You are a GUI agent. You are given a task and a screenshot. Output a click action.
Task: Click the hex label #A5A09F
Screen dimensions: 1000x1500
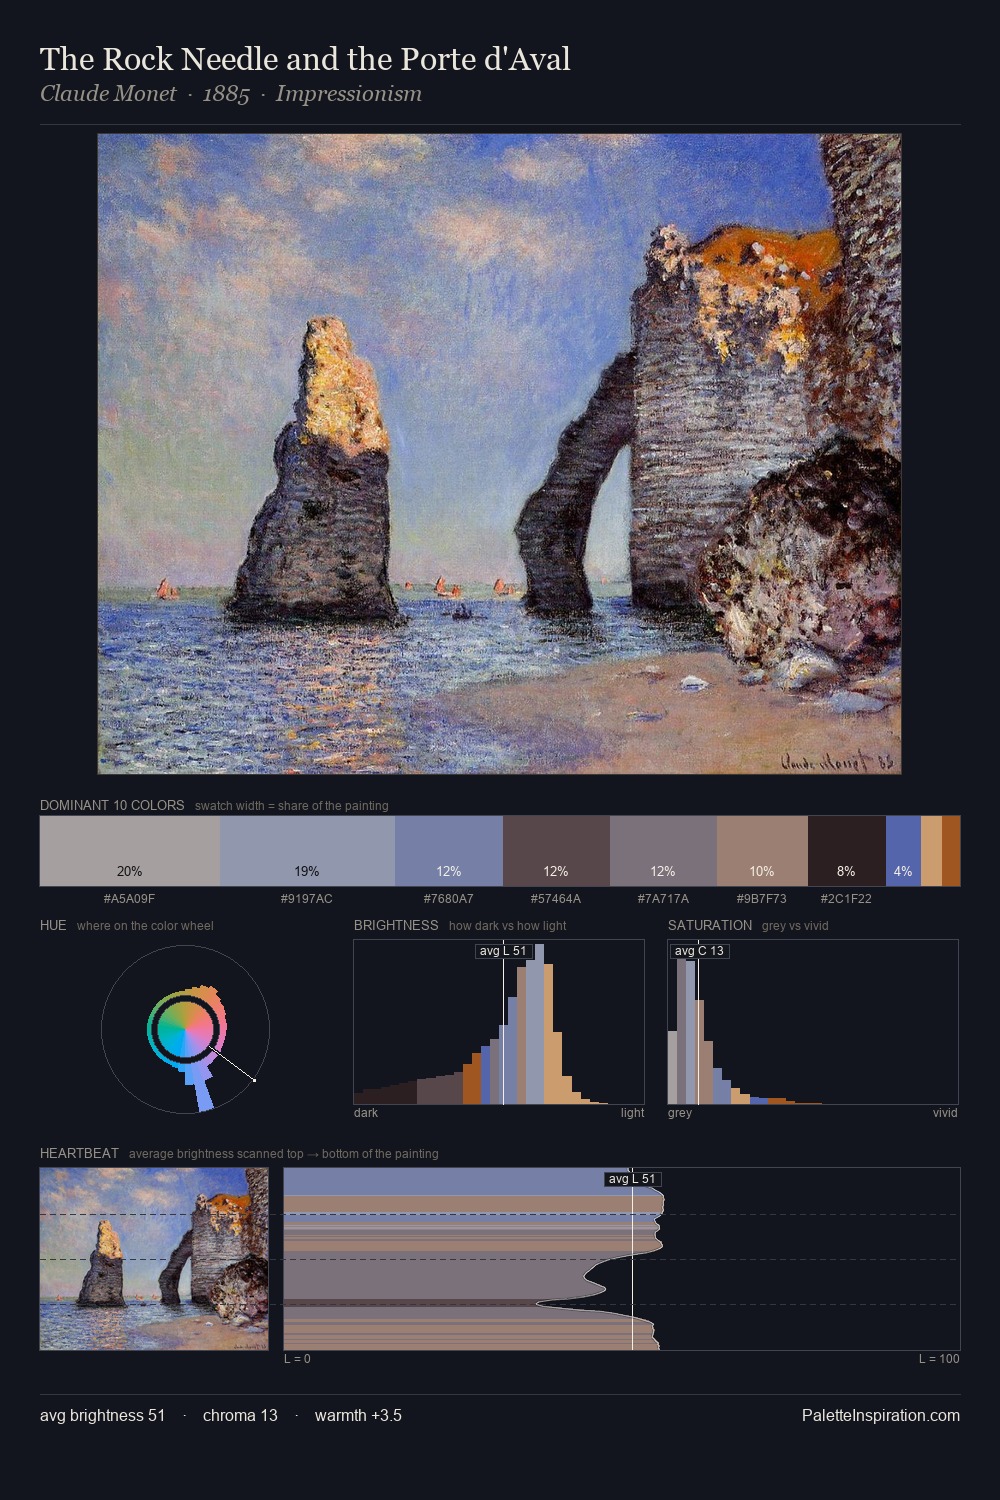[x=129, y=899]
